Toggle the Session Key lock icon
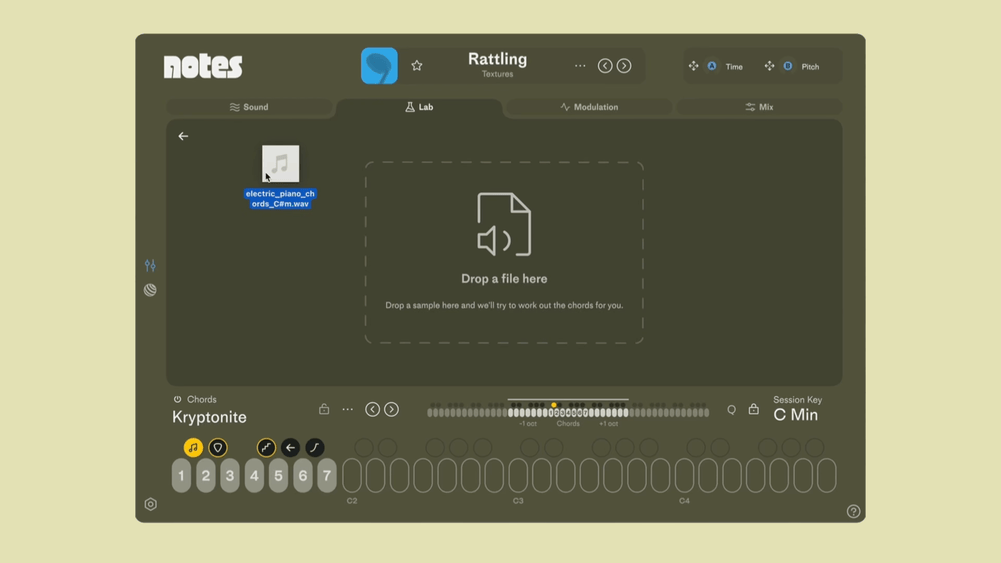The height and width of the screenshot is (563, 1001). (x=754, y=410)
